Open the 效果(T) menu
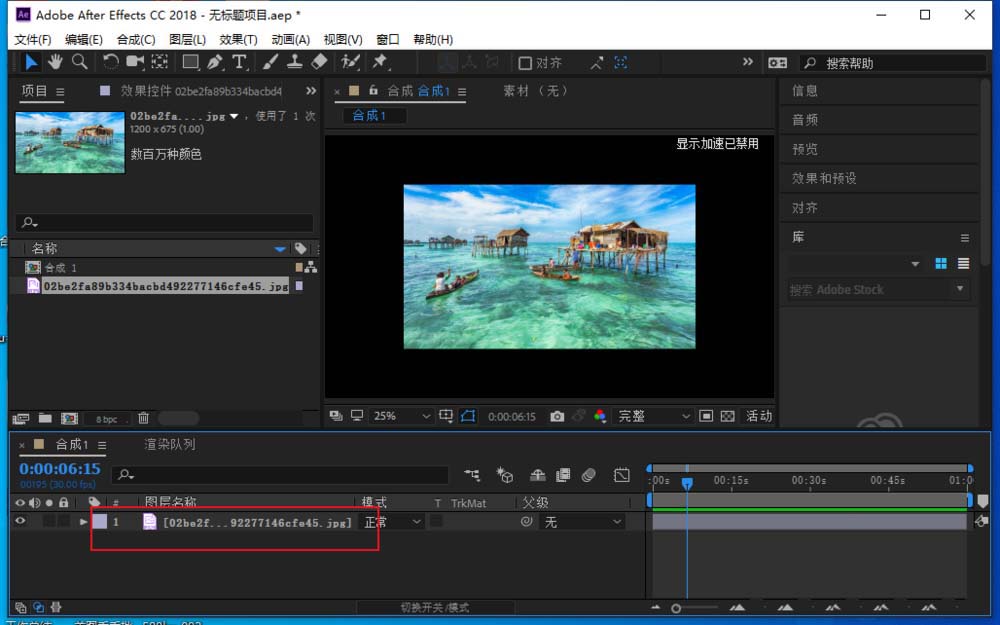The width and height of the screenshot is (1000, 625). click(238, 39)
